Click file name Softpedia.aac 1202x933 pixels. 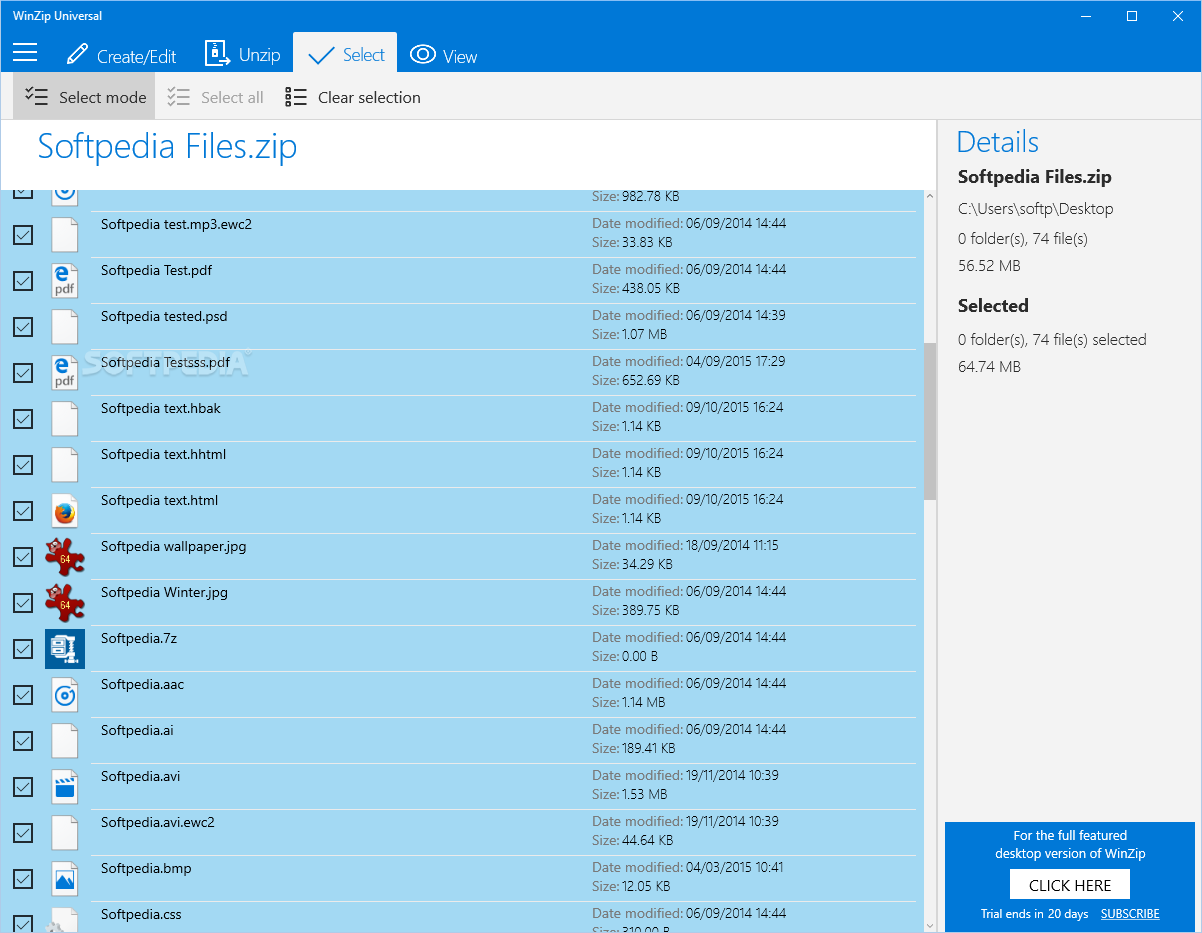click(142, 684)
